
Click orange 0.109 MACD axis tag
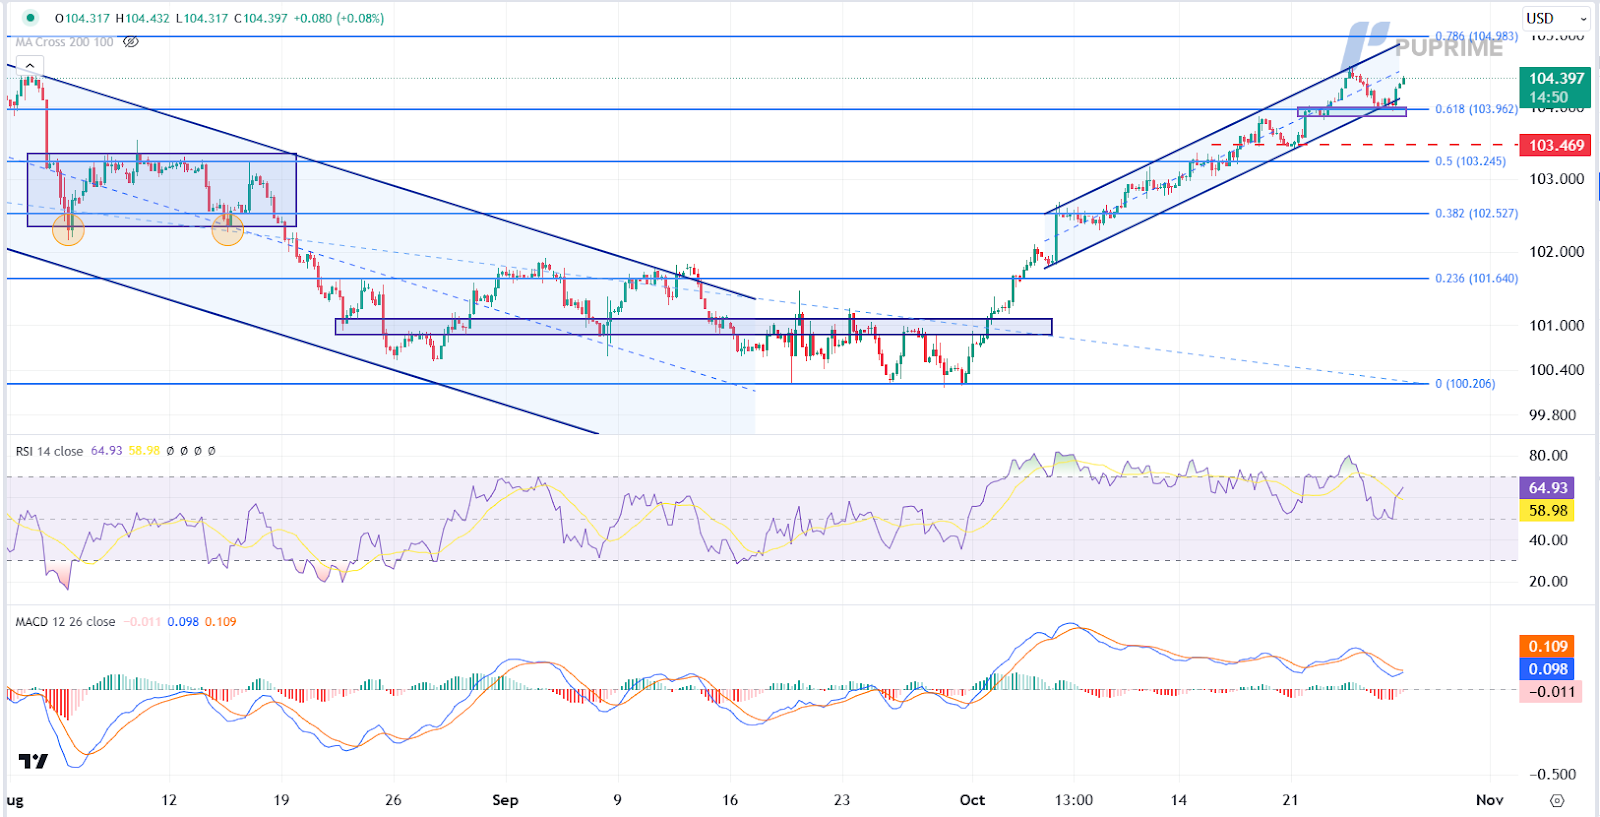coord(1547,646)
